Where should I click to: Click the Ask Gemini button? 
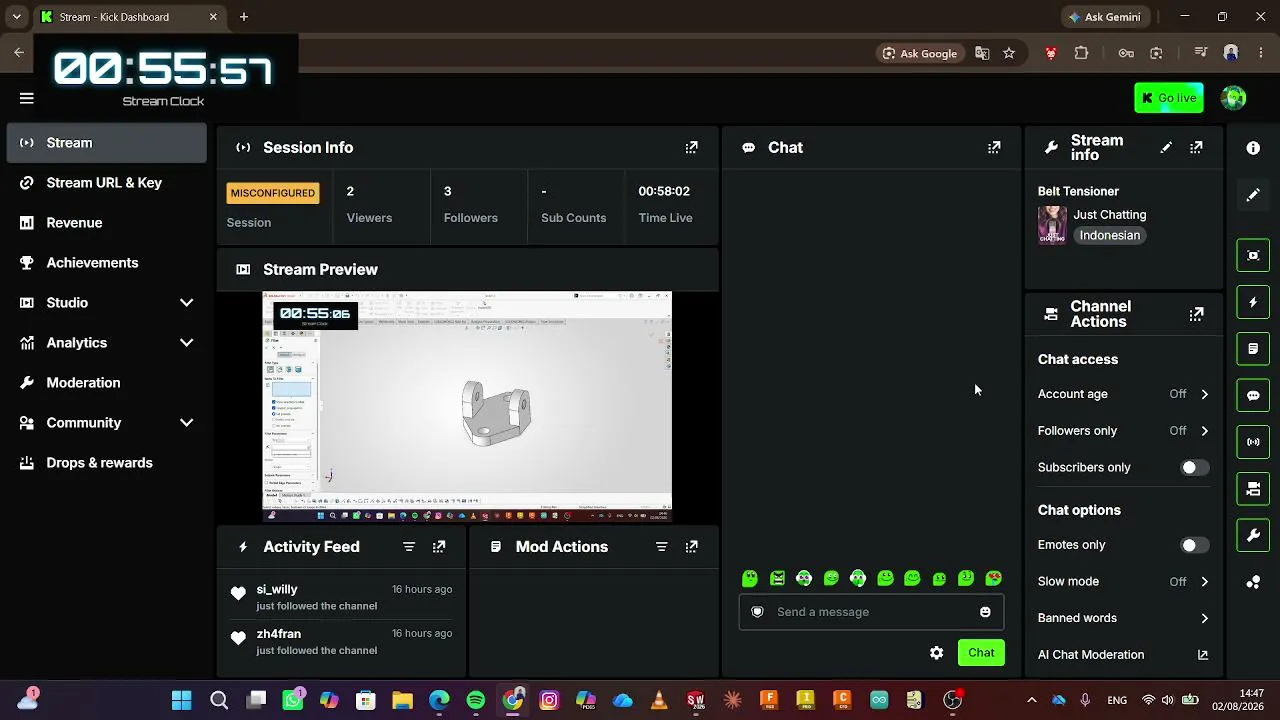[x=1104, y=17]
